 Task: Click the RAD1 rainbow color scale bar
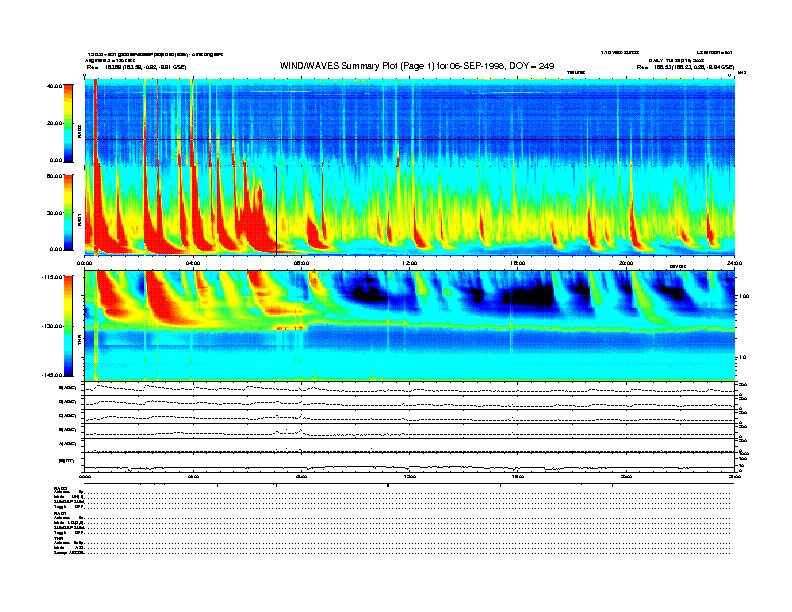click(68, 212)
